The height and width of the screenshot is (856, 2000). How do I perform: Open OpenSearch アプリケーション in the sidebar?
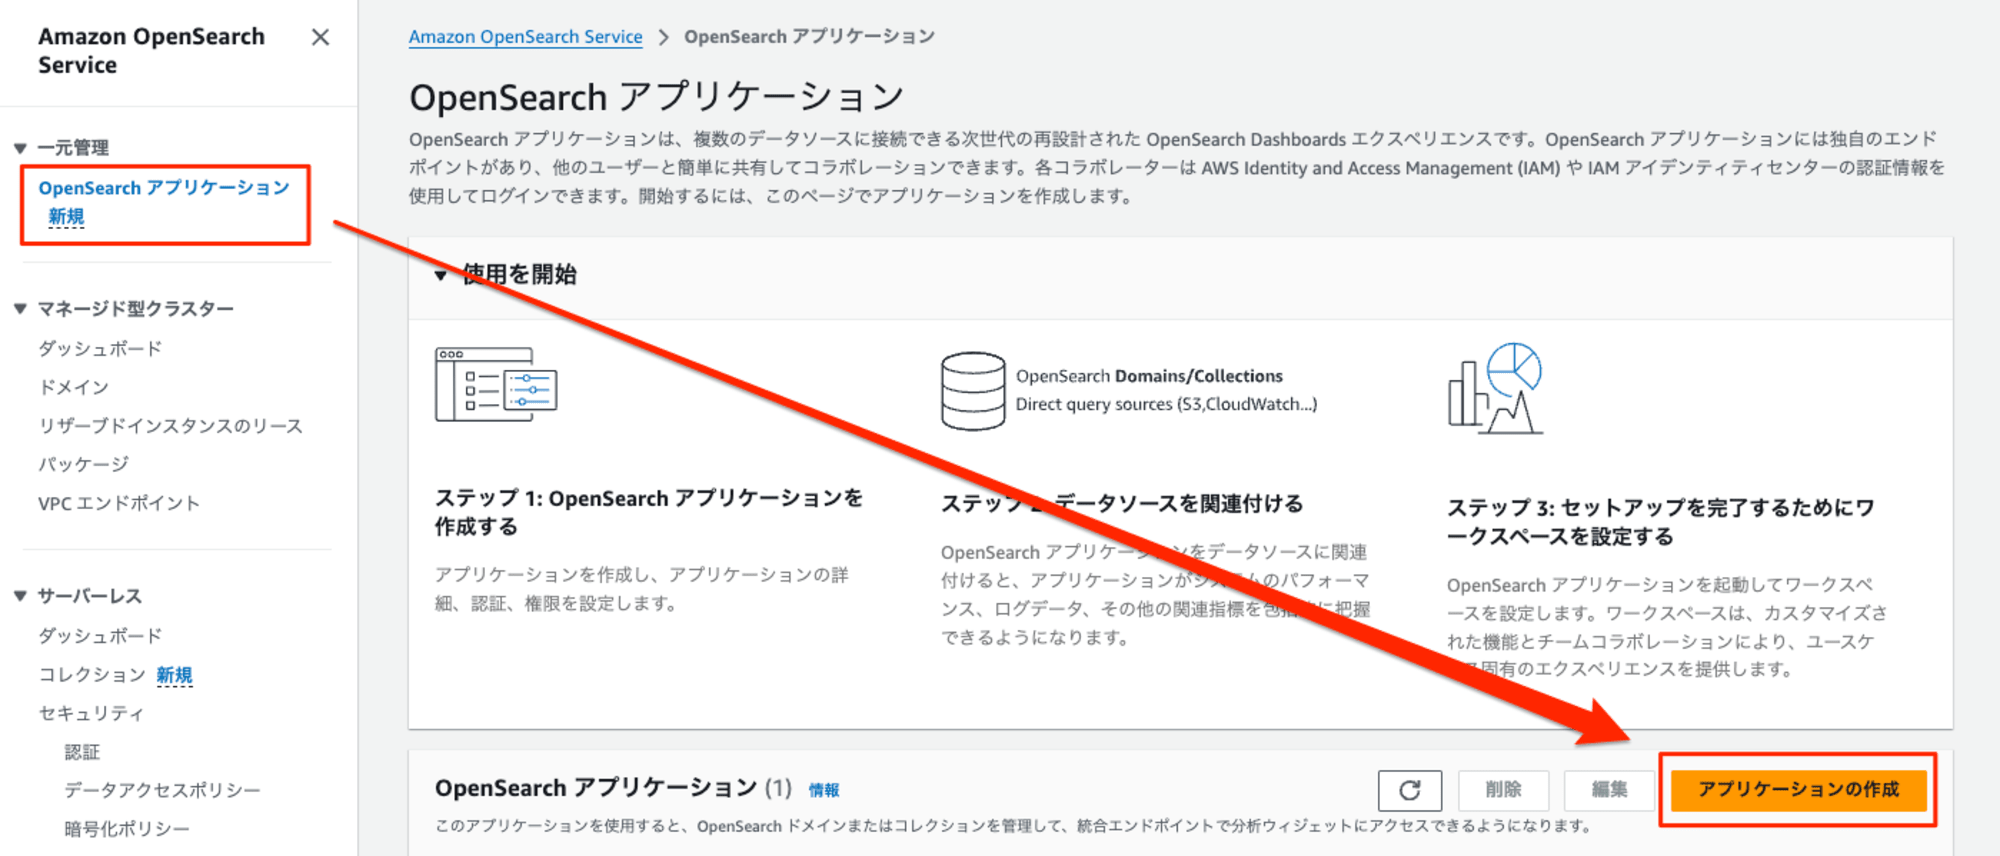(x=164, y=188)
